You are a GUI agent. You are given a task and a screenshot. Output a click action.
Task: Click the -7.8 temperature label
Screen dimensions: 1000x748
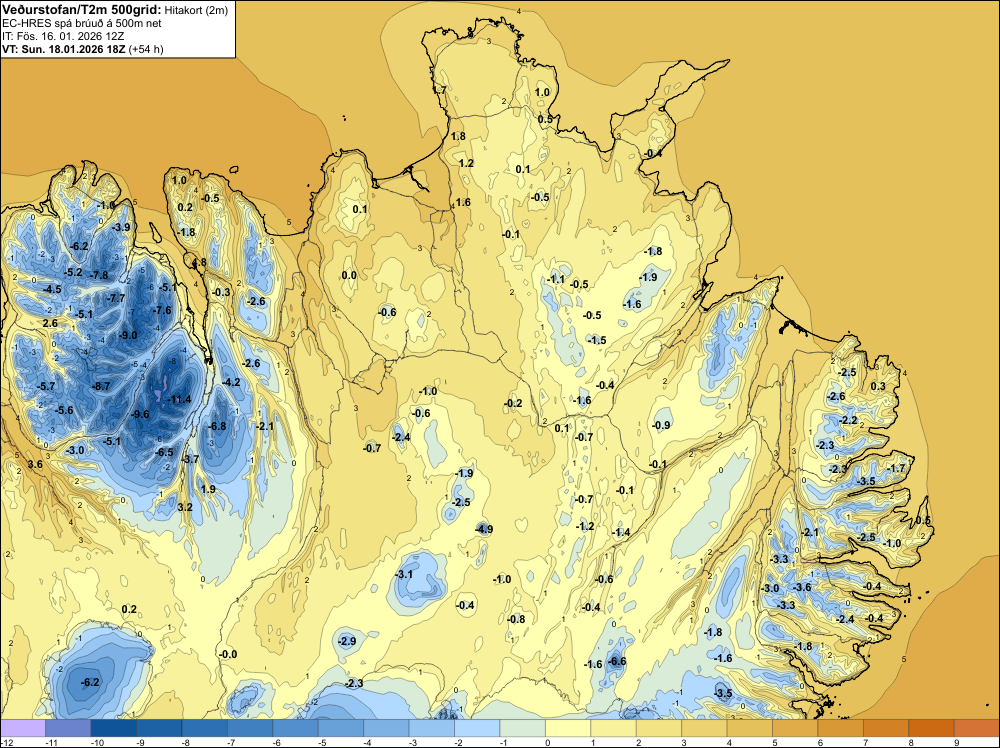99,275
